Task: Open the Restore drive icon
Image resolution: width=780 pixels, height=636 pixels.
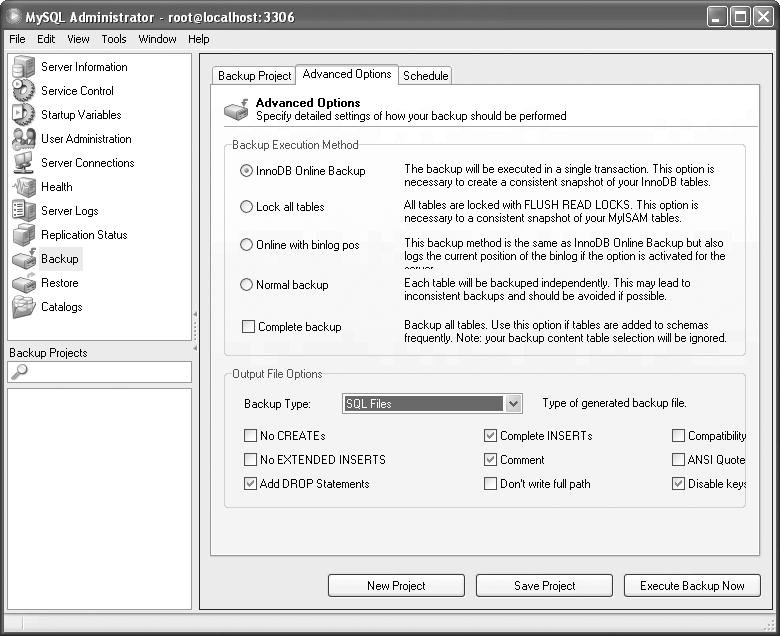Action: point(23,283)
